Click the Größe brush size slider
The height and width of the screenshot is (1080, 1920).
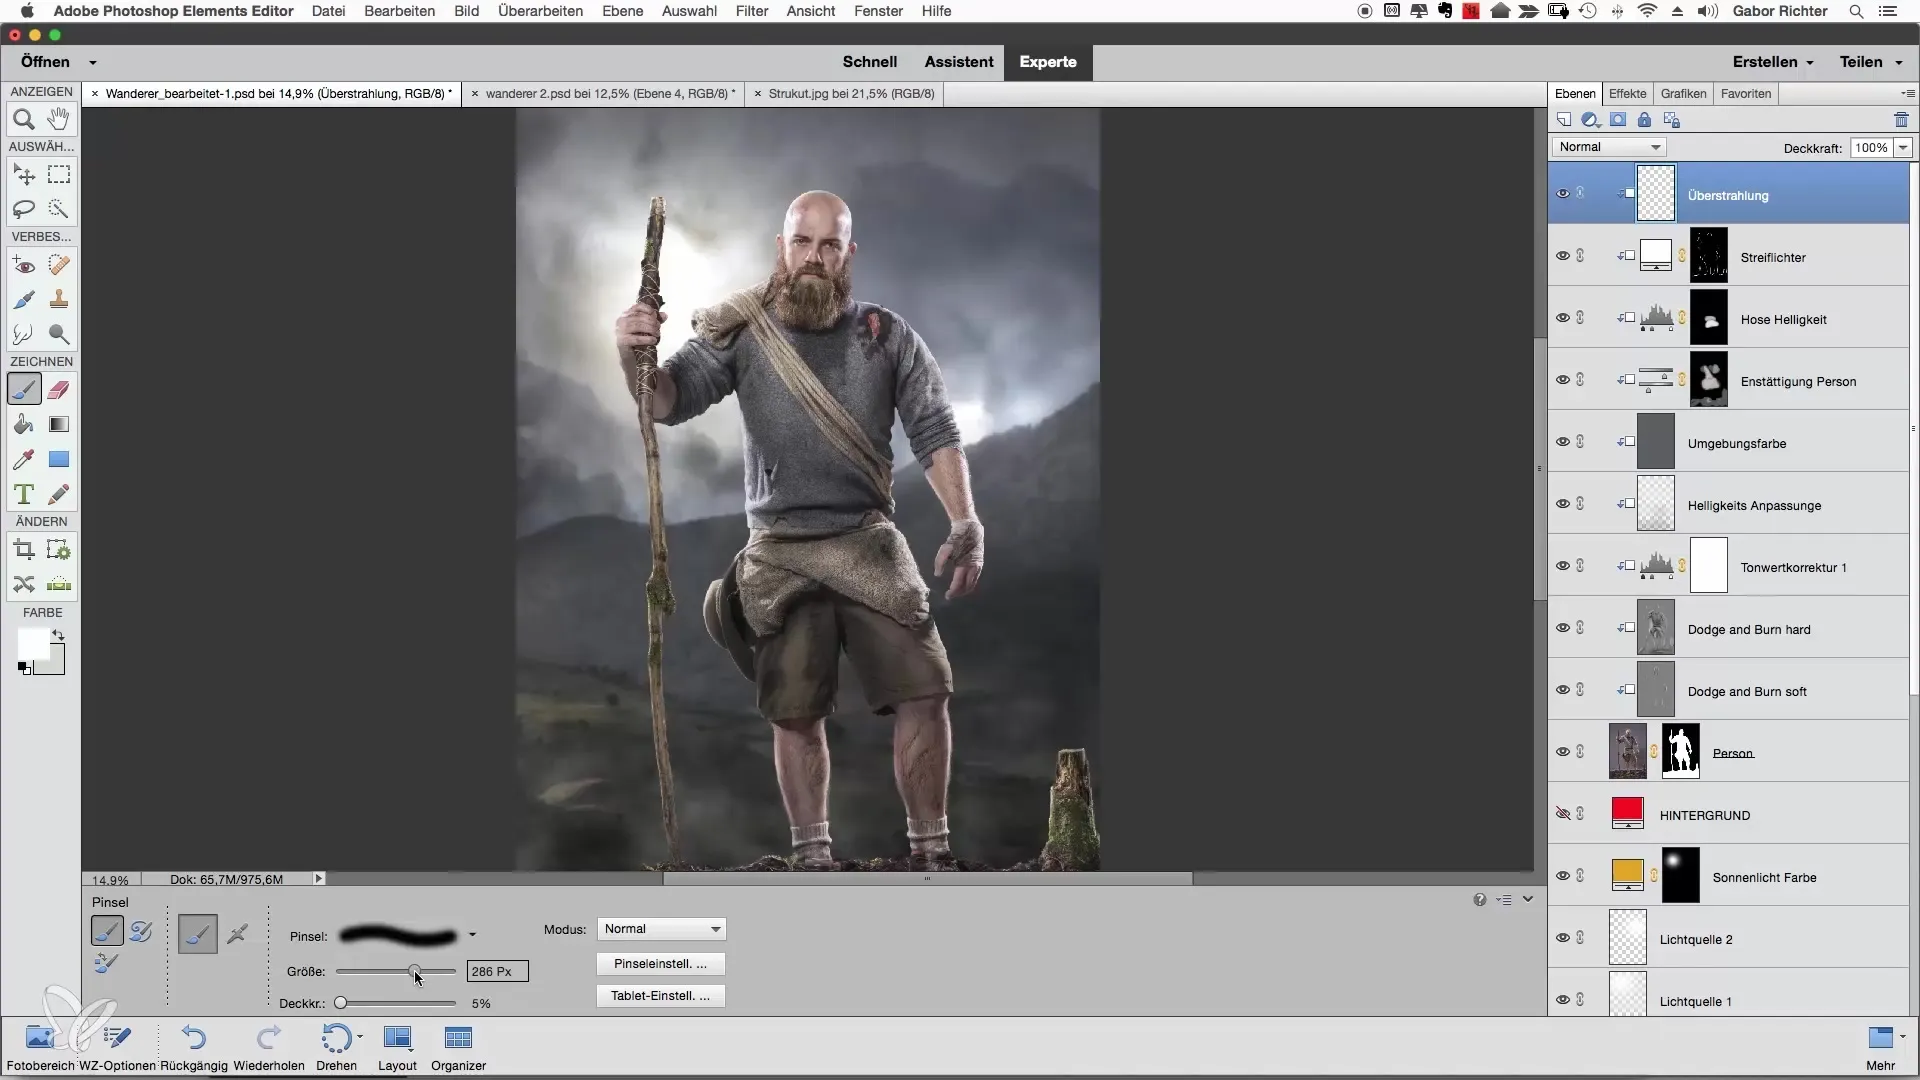(x=396, y=971)
